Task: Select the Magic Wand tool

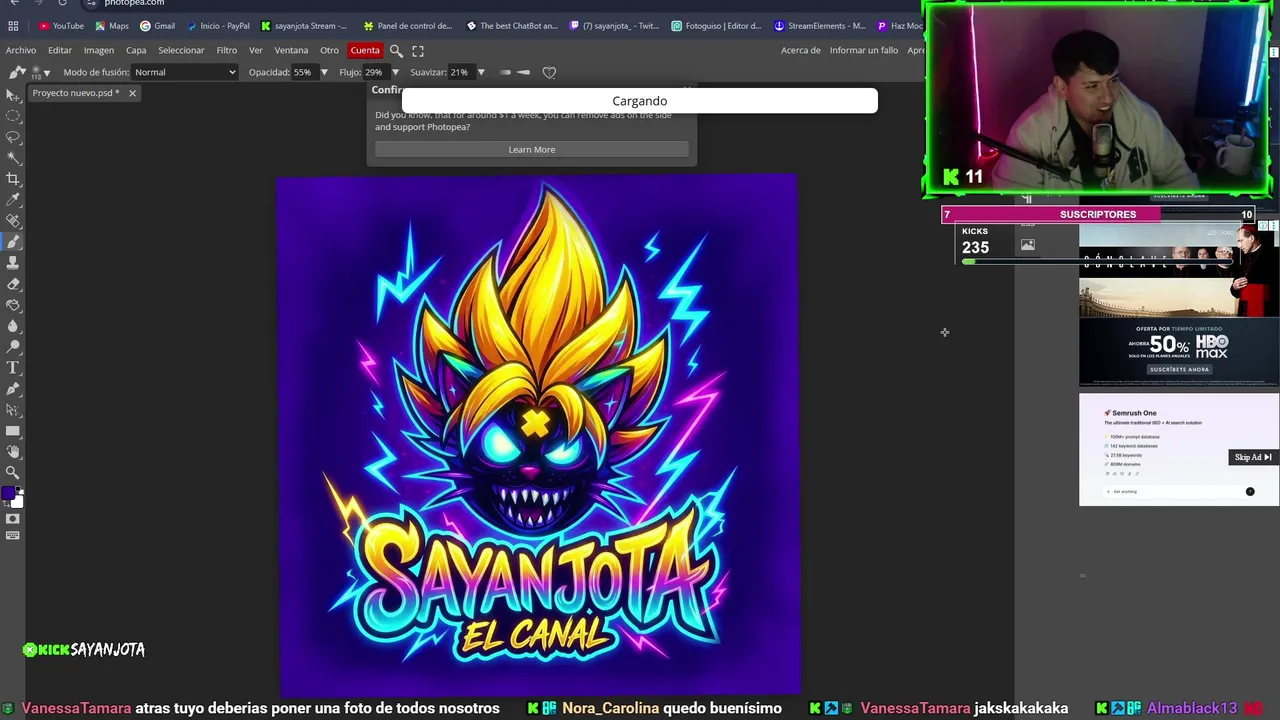Action: (13, 157)
